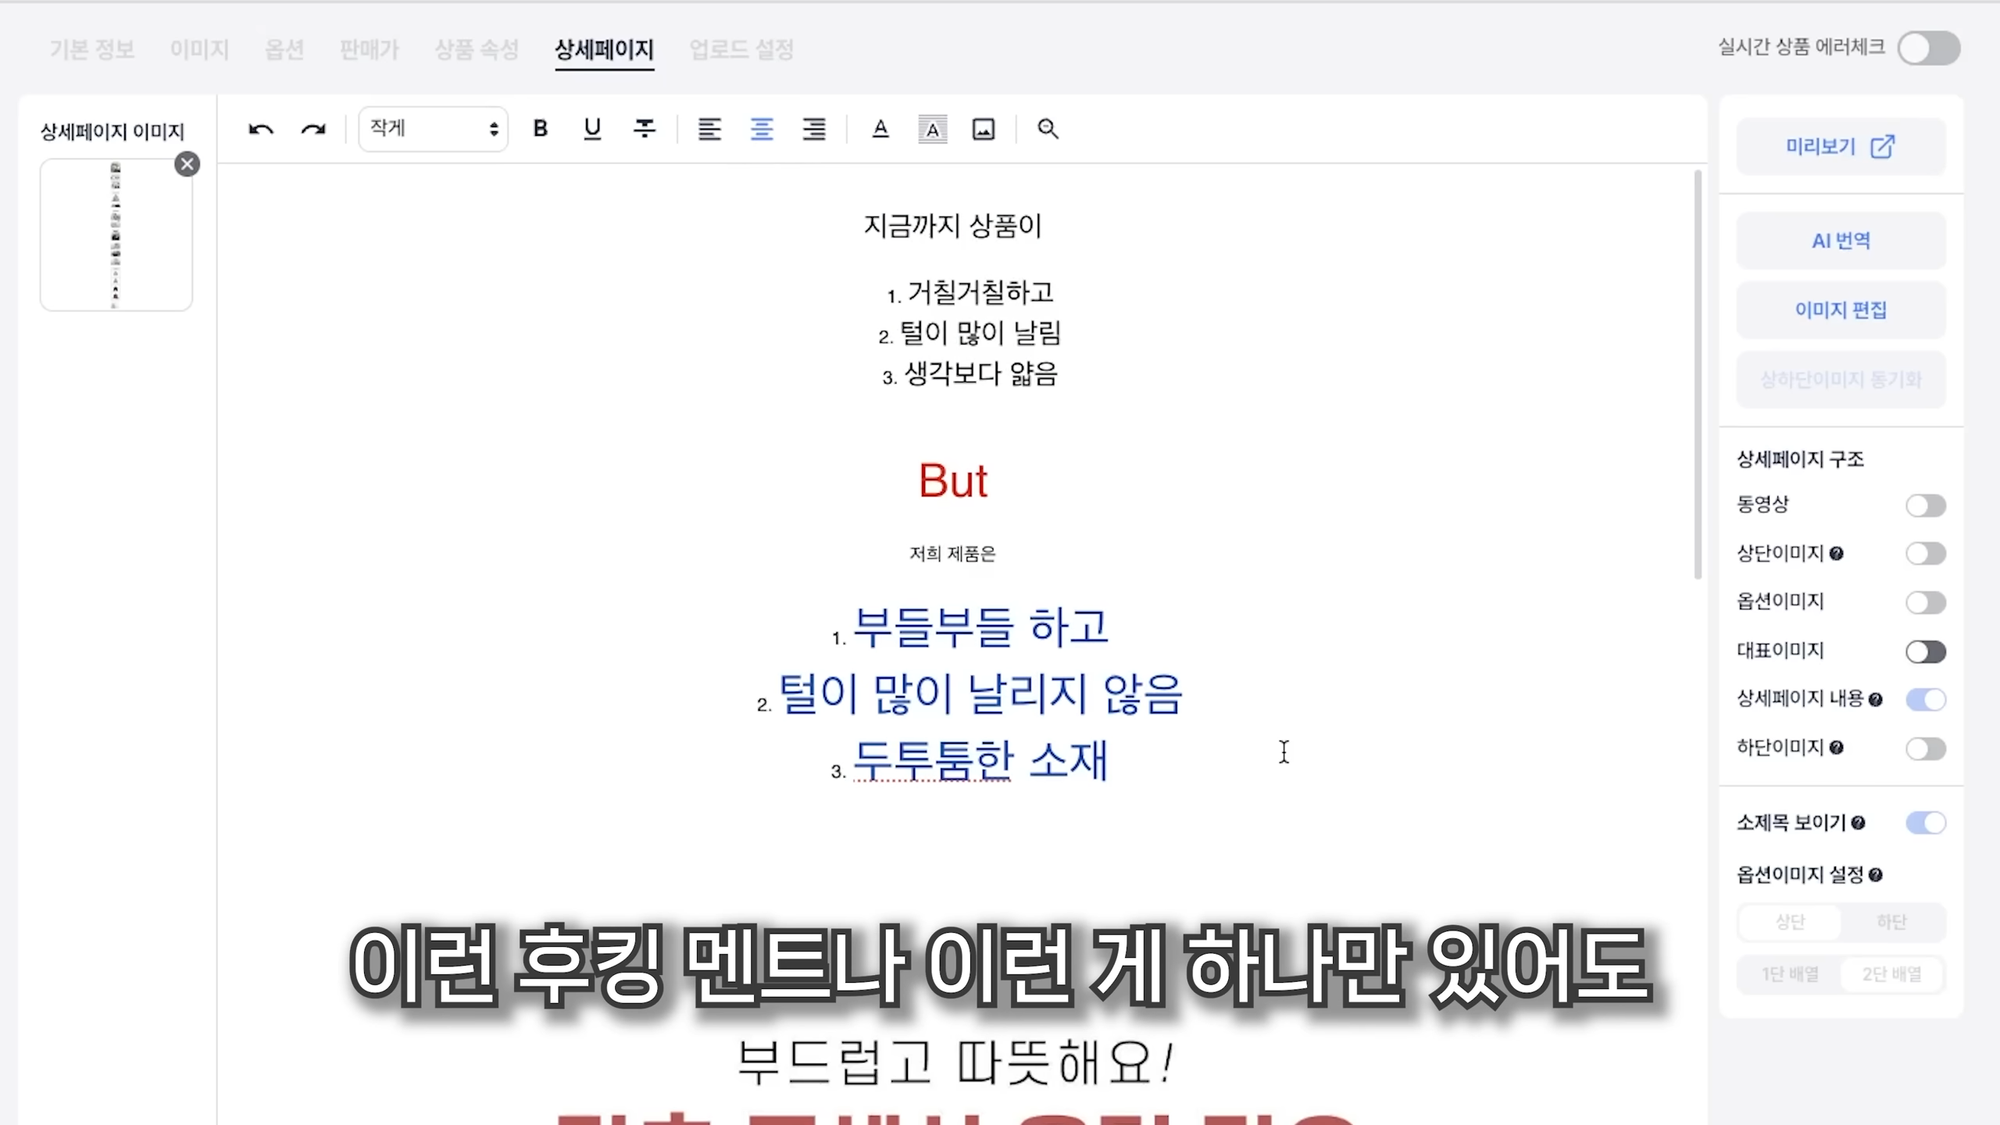
Task: Open the font size dropdown showing 작게
Action: coord(432,128)
